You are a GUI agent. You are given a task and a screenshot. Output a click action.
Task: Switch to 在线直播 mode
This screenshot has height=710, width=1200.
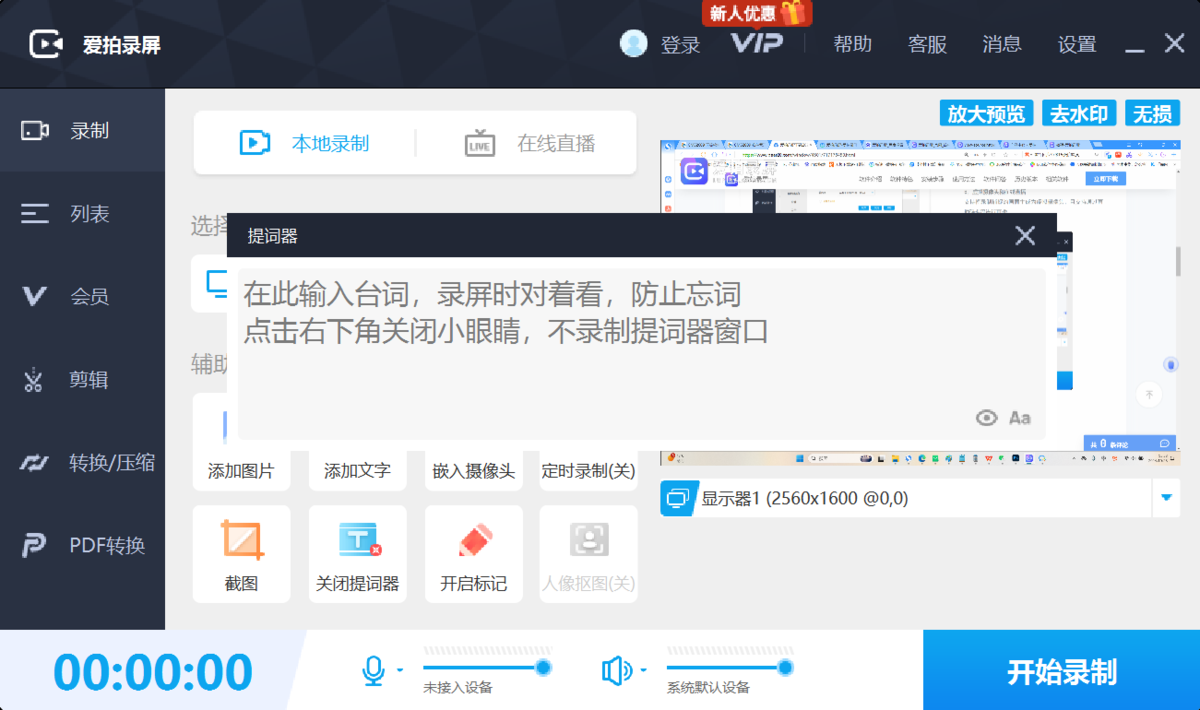[x=530, y=143]
